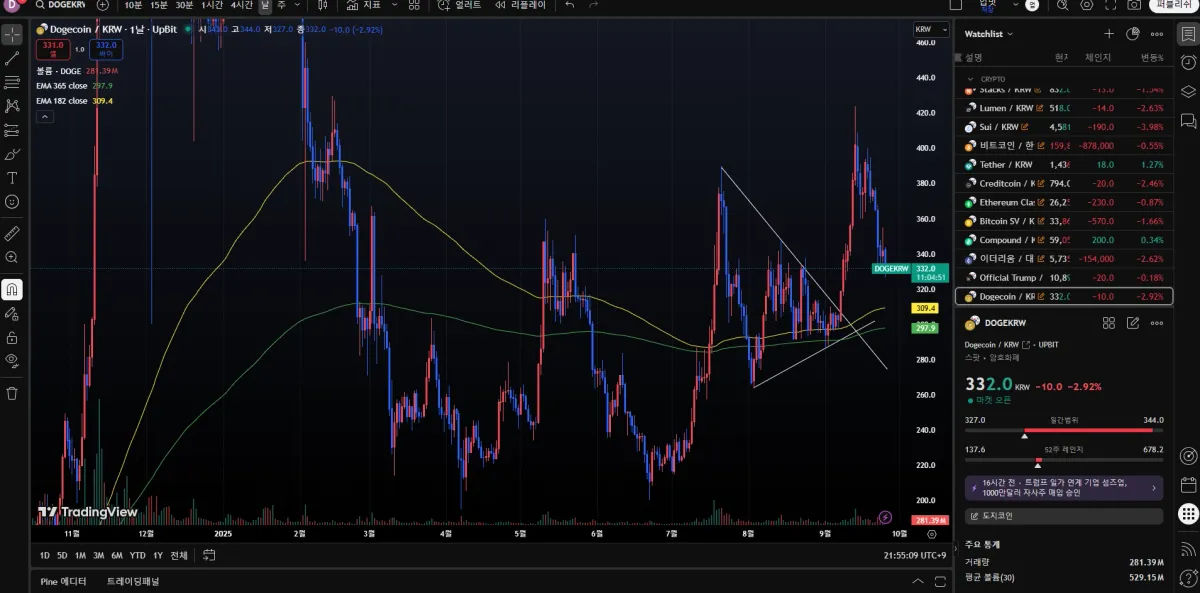
Task: Select the brush drawing tool
Action: click(x=12, y=154)
